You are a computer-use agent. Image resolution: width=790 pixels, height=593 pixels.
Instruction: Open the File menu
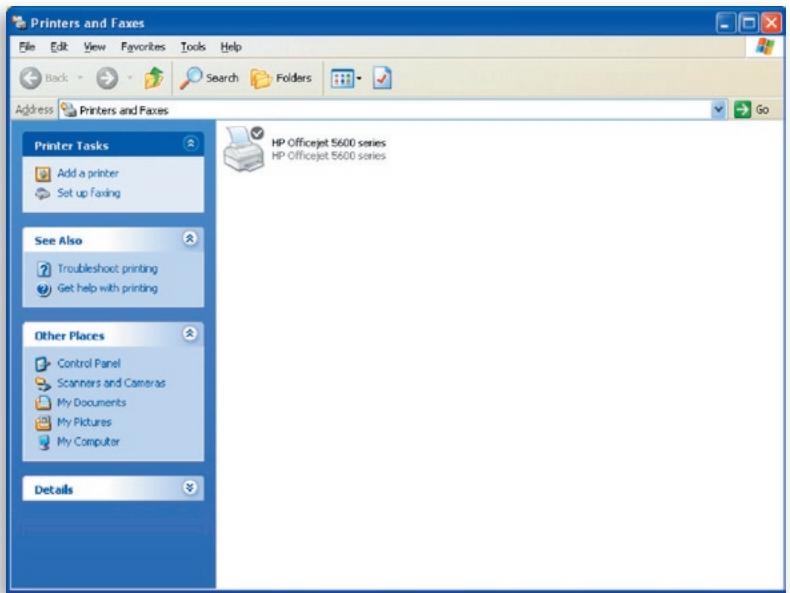(x=27, y=47)
